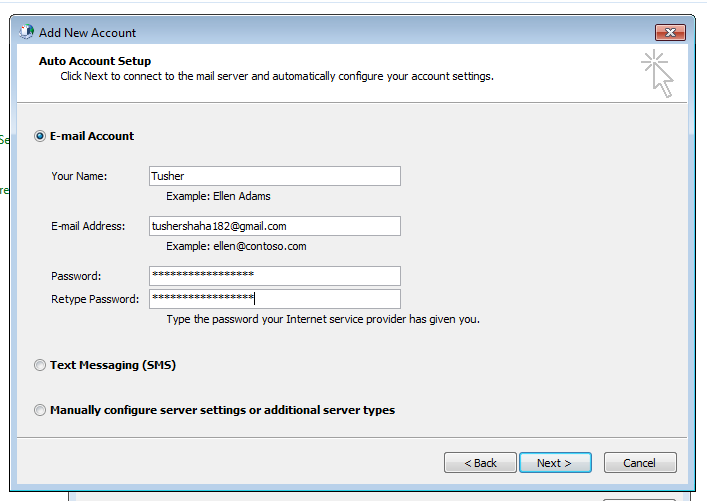Click inside the Retype Password field
This screenshot has height=501, width=707.
(274, 299)
